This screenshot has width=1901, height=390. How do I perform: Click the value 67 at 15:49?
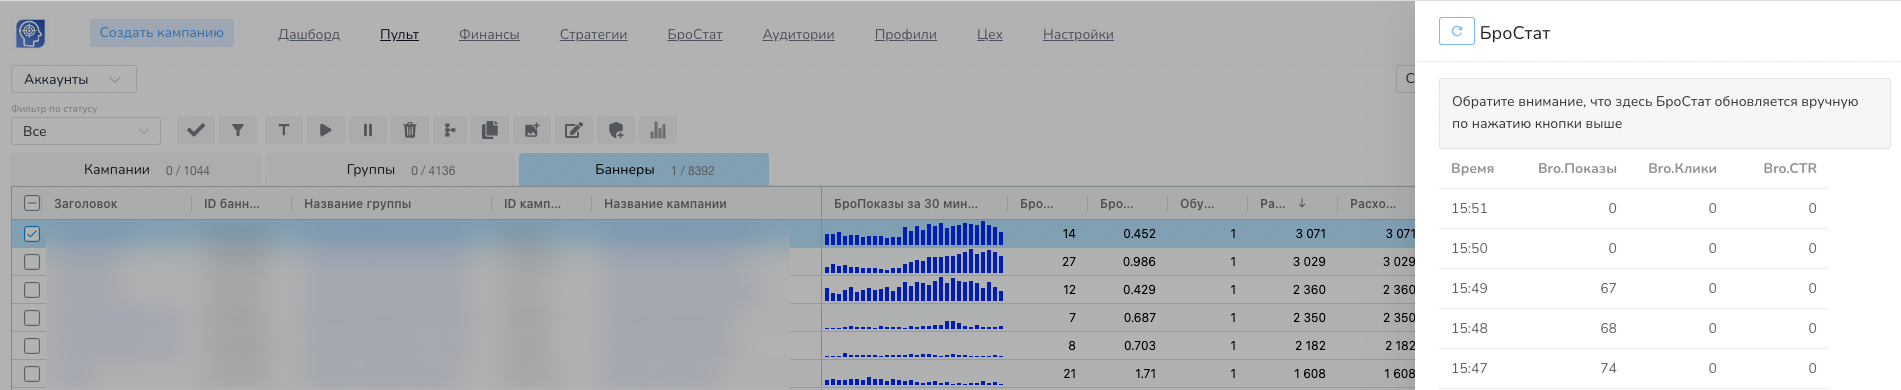pos(1608,288)
